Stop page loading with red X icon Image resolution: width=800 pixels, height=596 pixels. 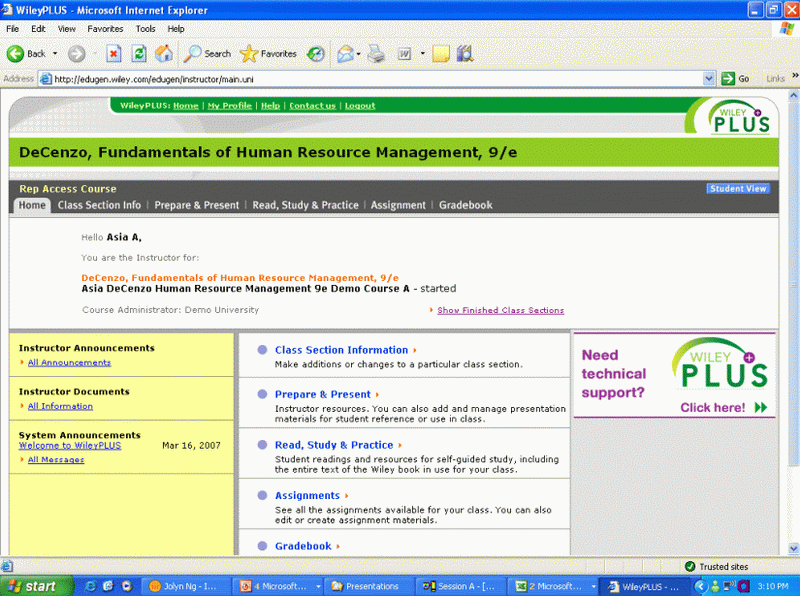click(x=113, y=54)
